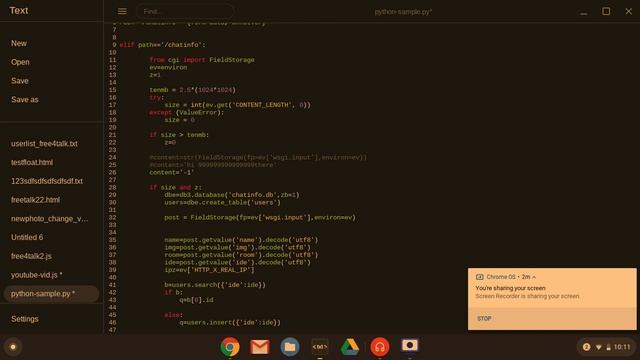Select newphoto_change_v... file
This screenshot has height=360, width=640.
(49, 219)
